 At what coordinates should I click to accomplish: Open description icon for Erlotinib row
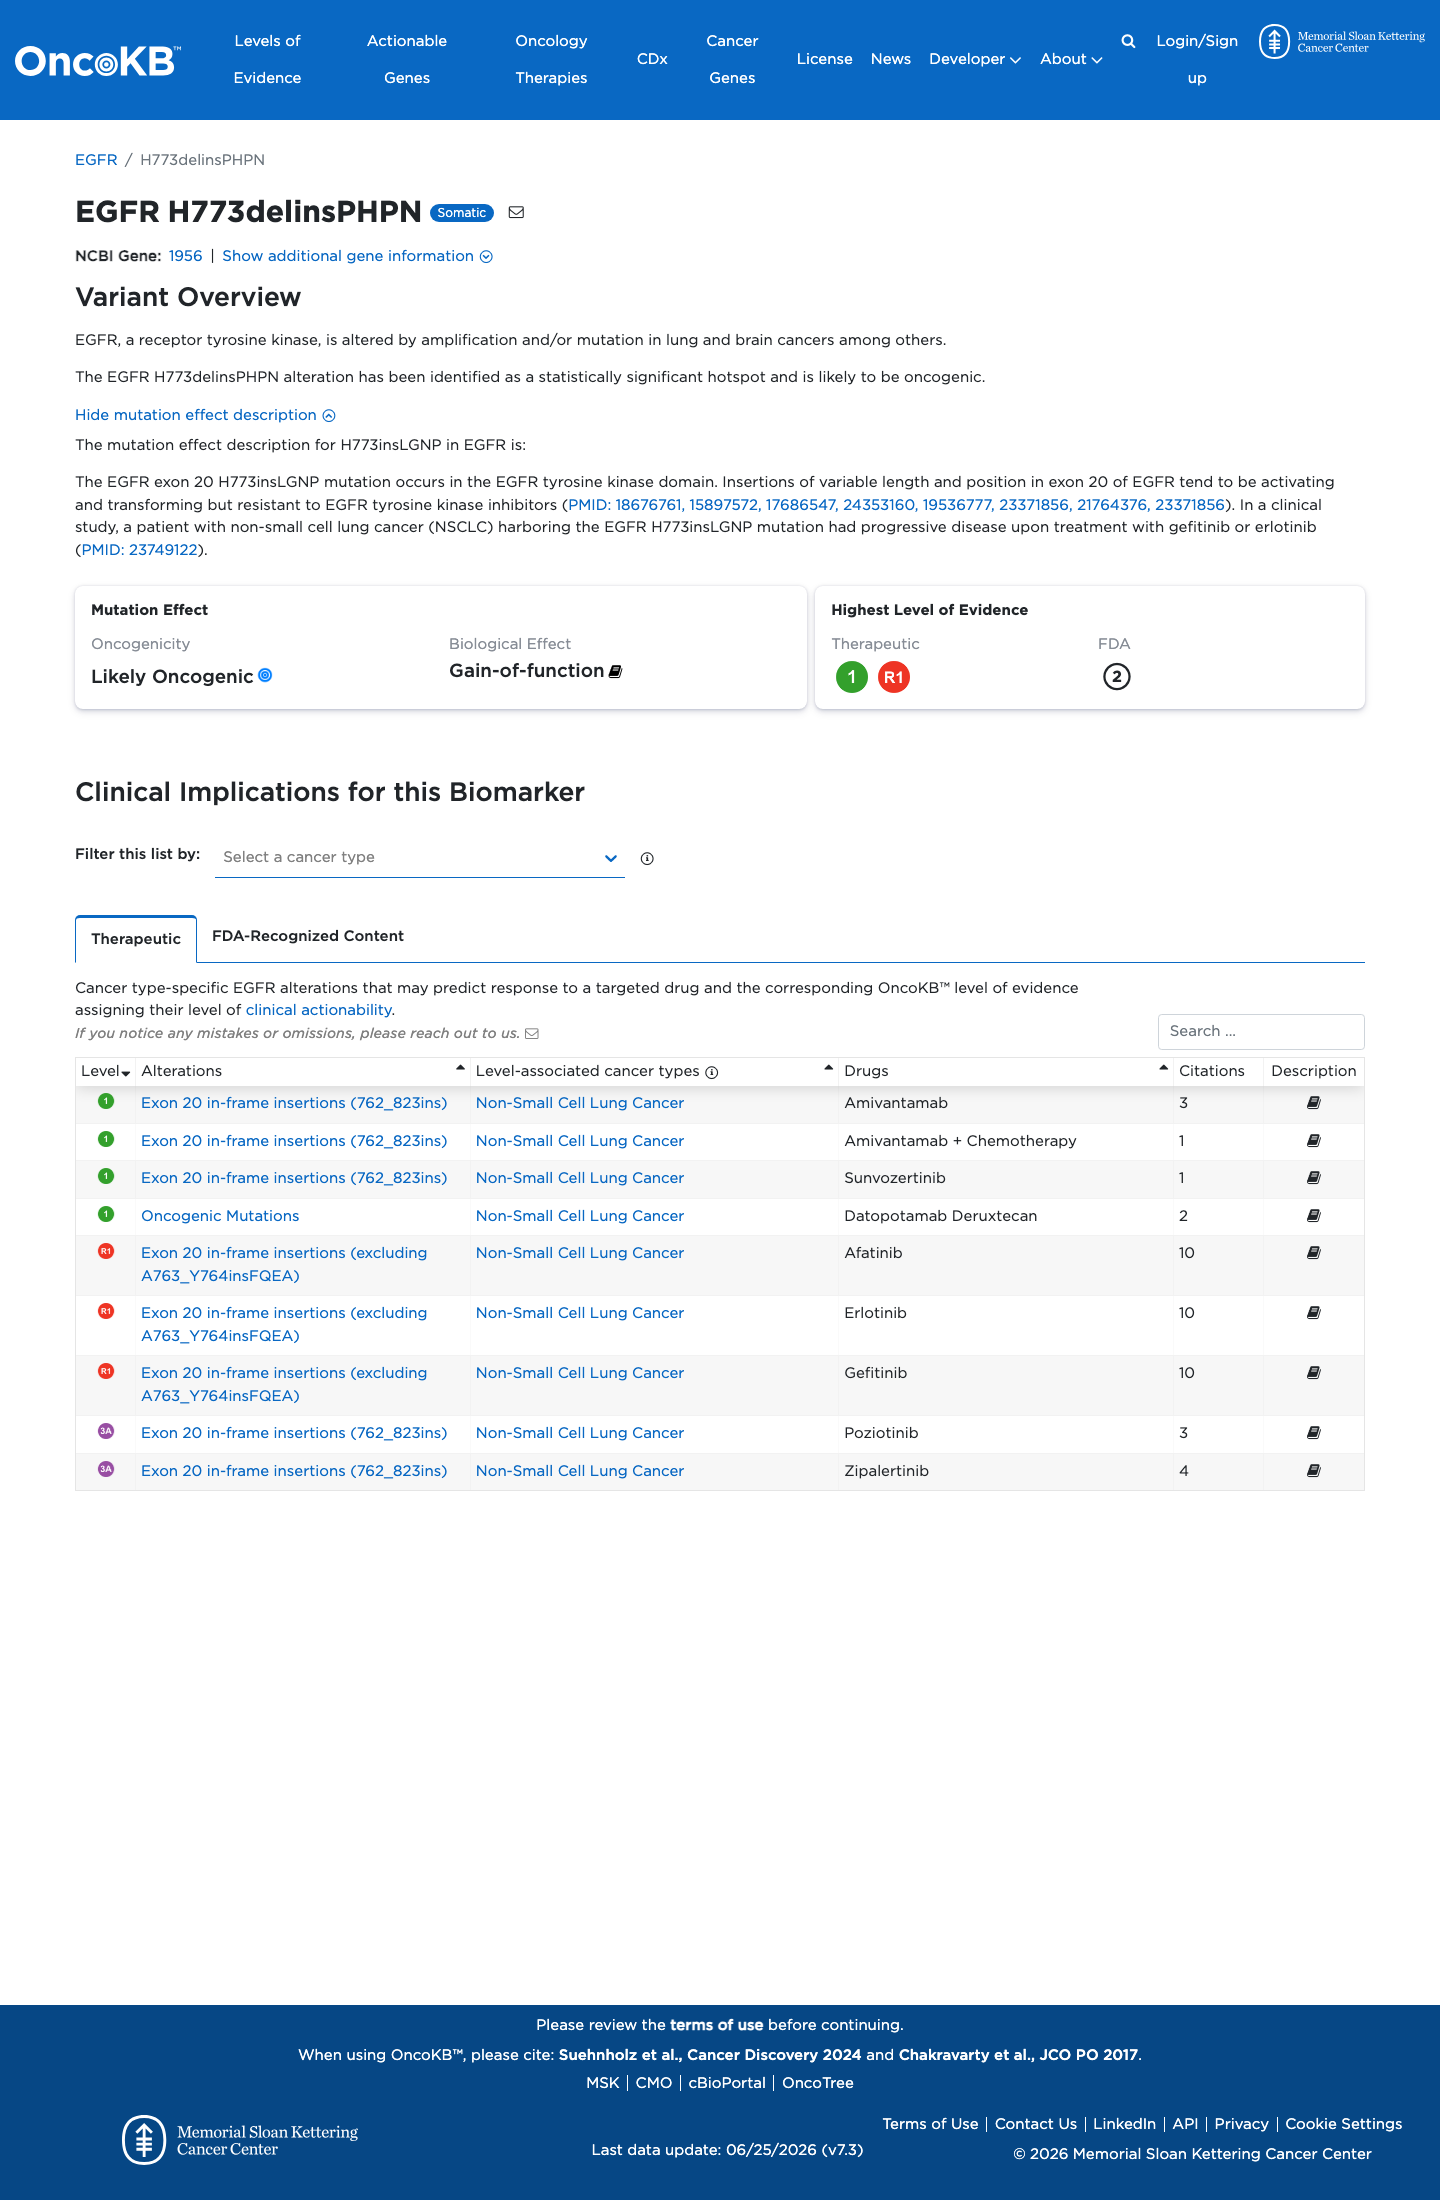(1314, 1313)
